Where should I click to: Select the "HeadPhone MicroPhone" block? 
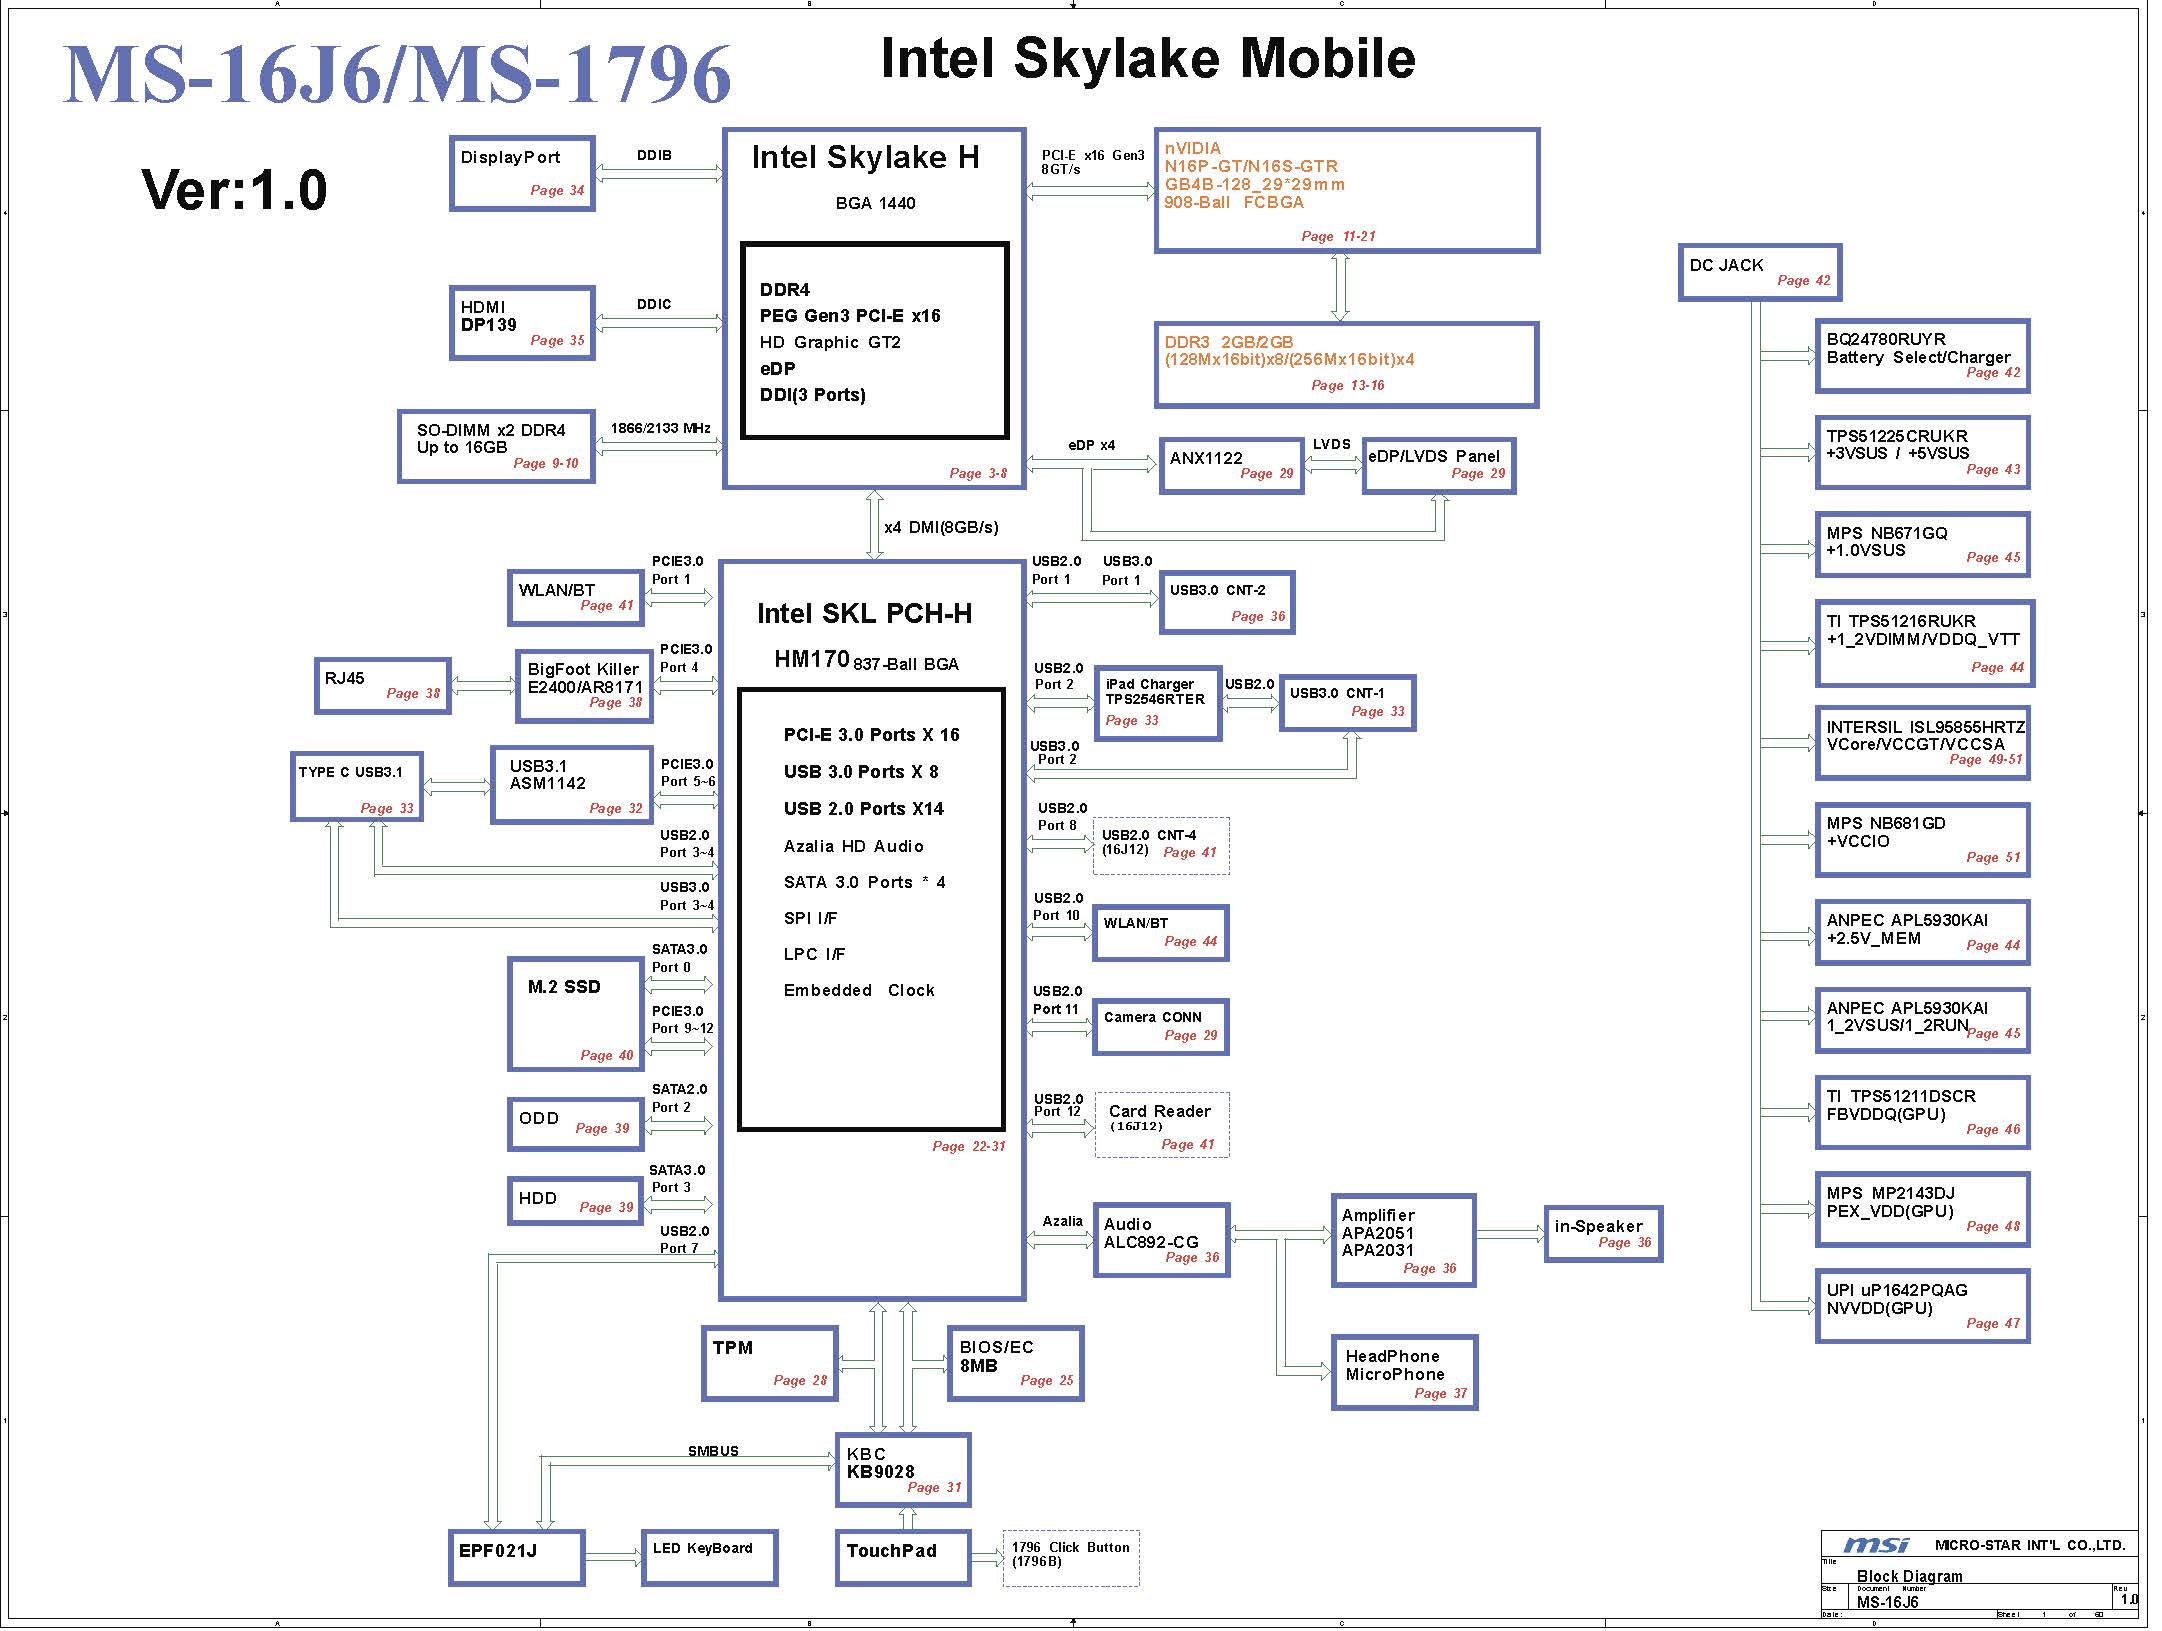1404,1372
